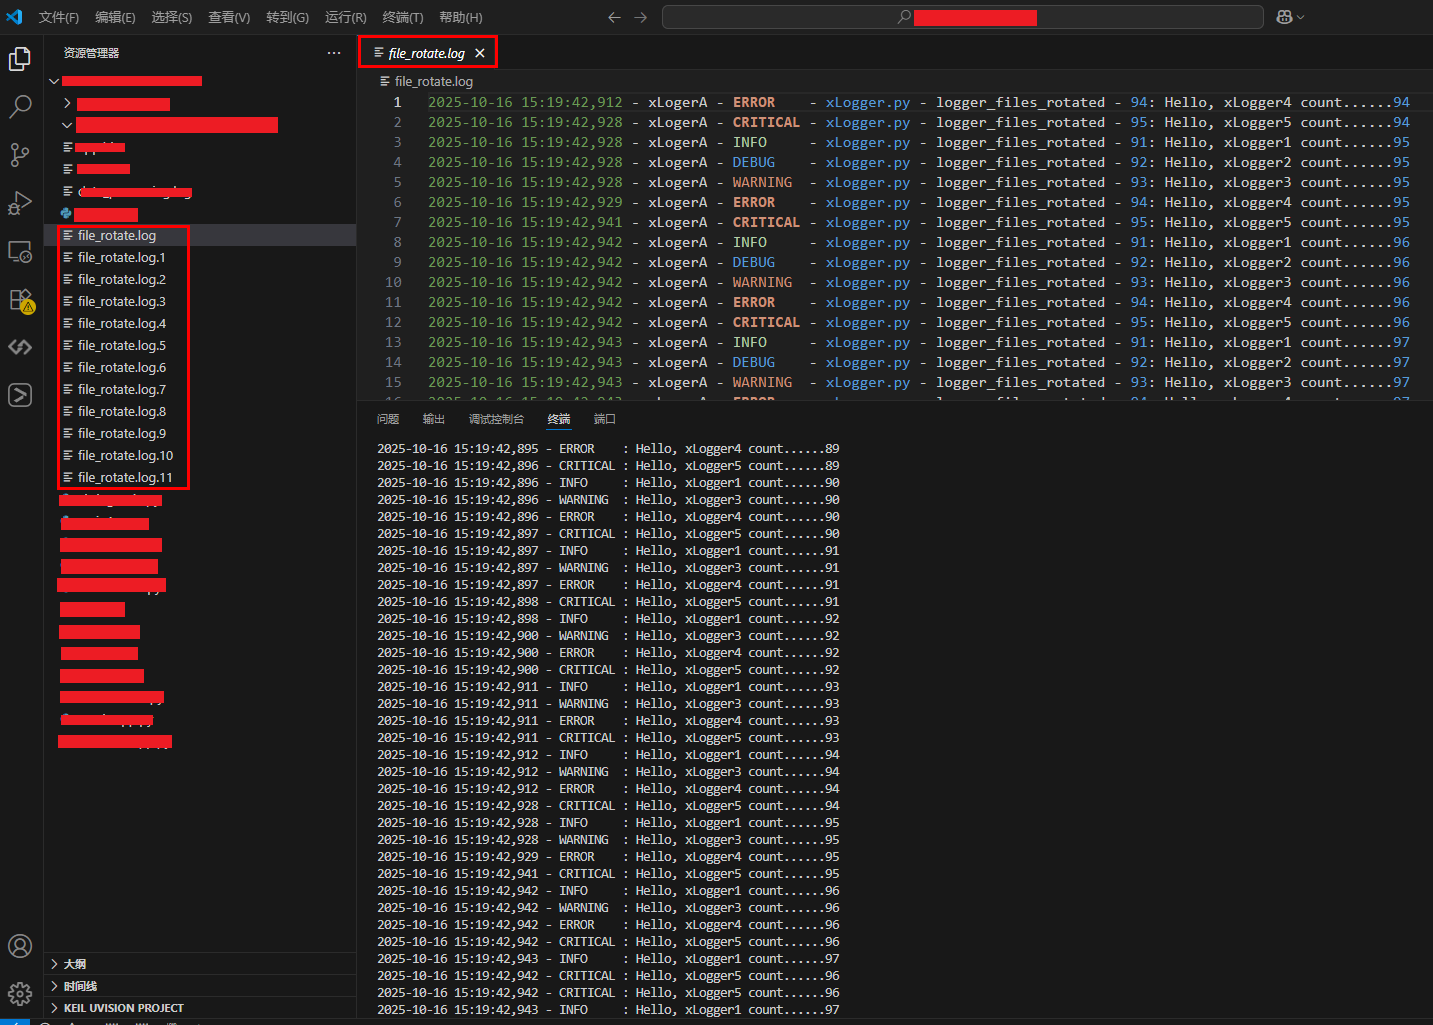The height and width of the screenshot is (1025, 1433).
Task: Open Copilot dropdown chevron in title bar
Action: [1300, 17]
